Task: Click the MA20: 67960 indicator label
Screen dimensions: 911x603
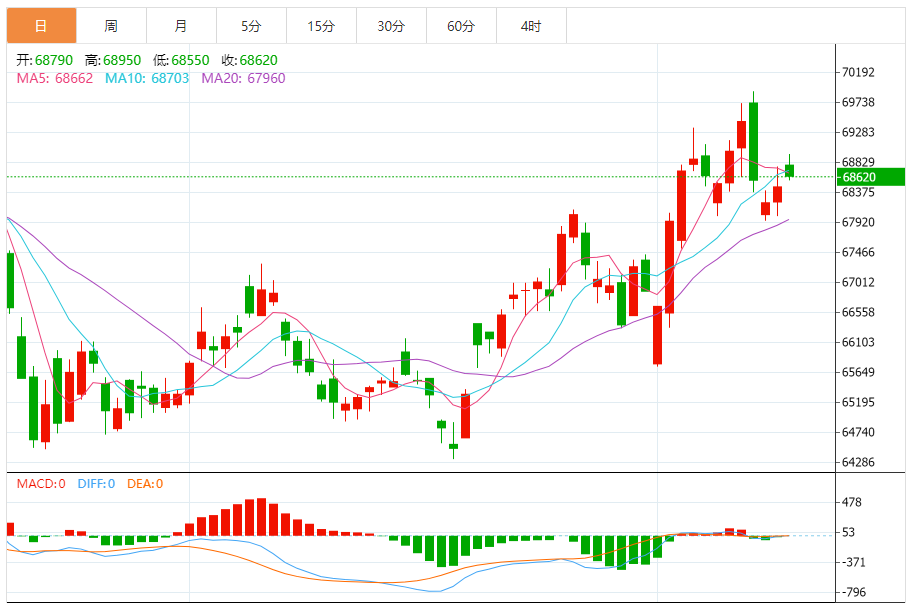Action: click(x=243, y=78)
